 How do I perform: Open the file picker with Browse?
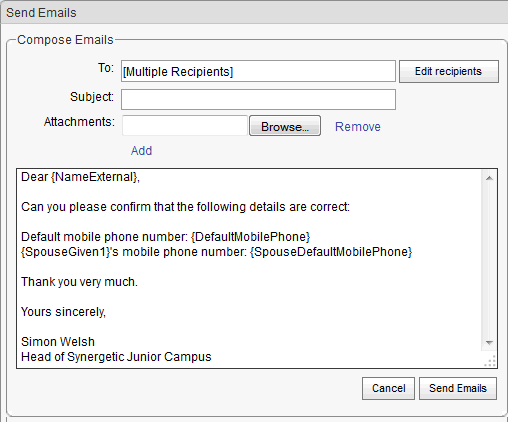click(285, 126)
